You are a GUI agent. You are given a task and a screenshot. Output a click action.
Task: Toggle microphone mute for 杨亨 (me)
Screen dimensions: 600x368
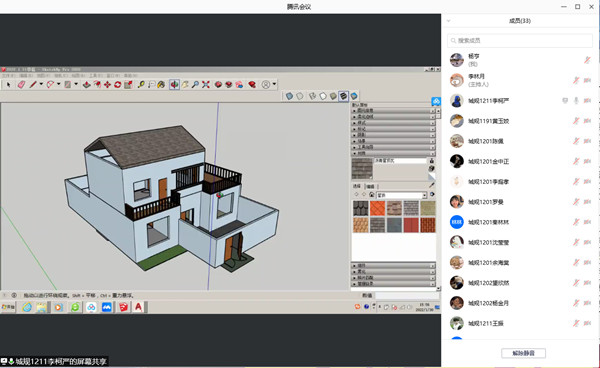587,60
